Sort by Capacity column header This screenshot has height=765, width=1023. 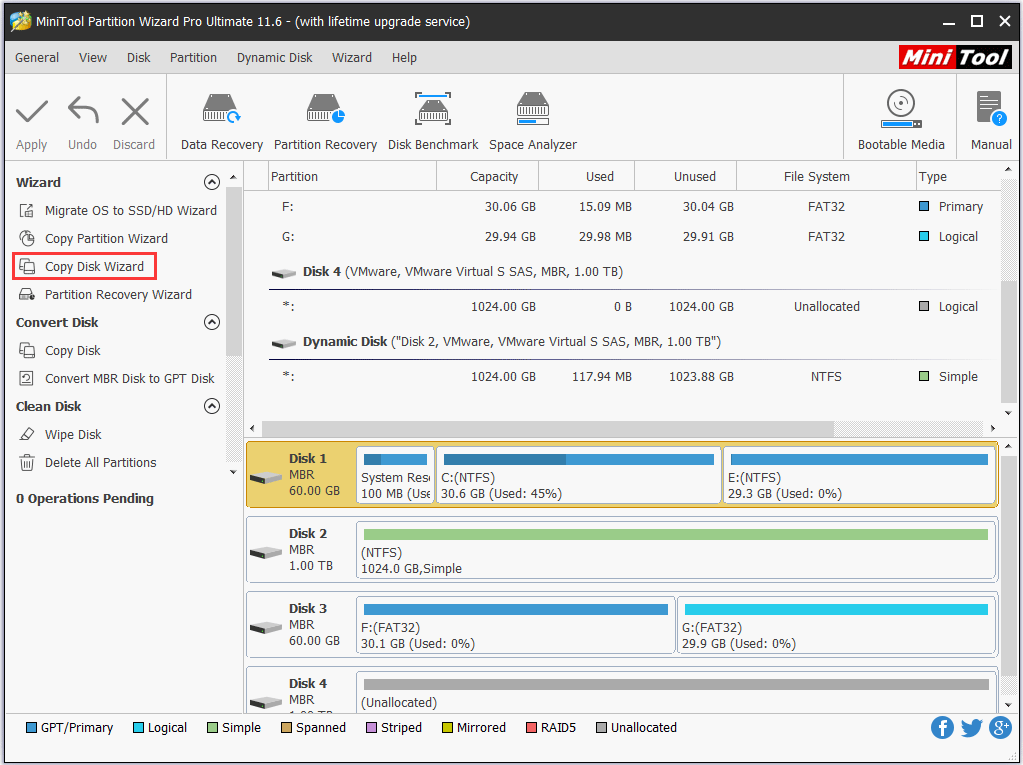pyautogui.click(x=487, y=177)
